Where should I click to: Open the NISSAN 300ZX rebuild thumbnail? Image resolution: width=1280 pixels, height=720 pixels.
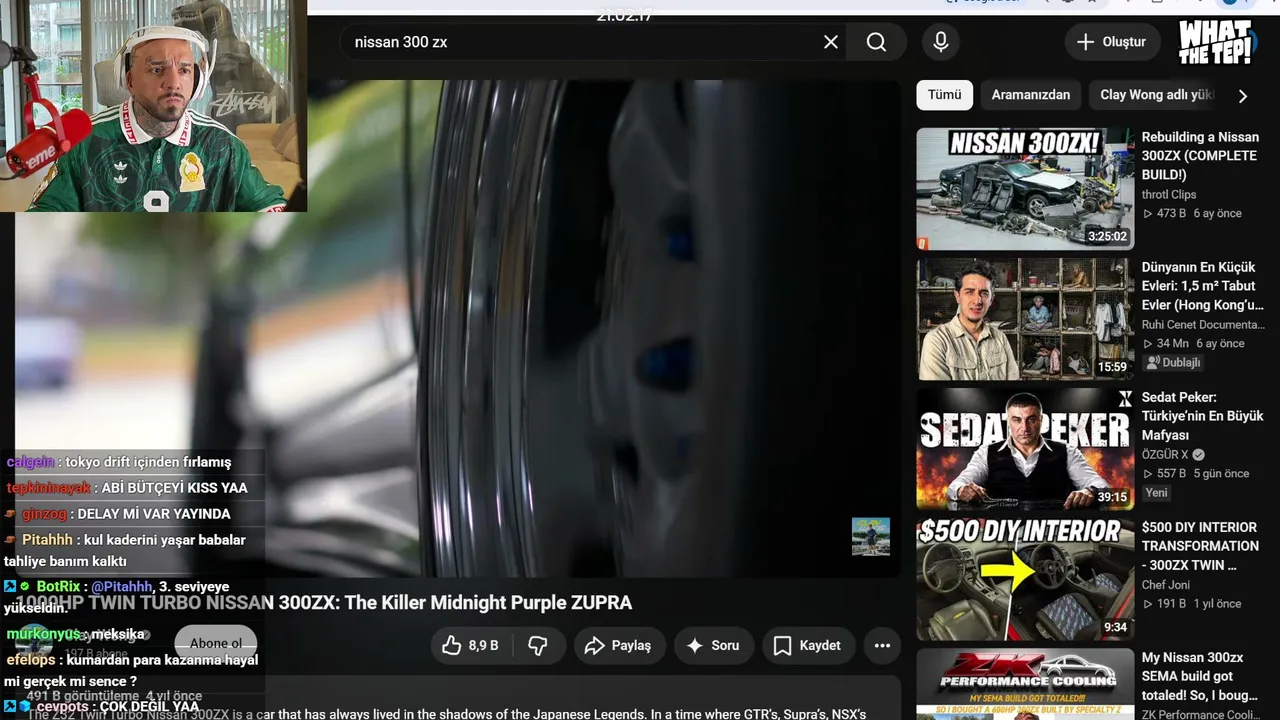tap(1025, 189)
